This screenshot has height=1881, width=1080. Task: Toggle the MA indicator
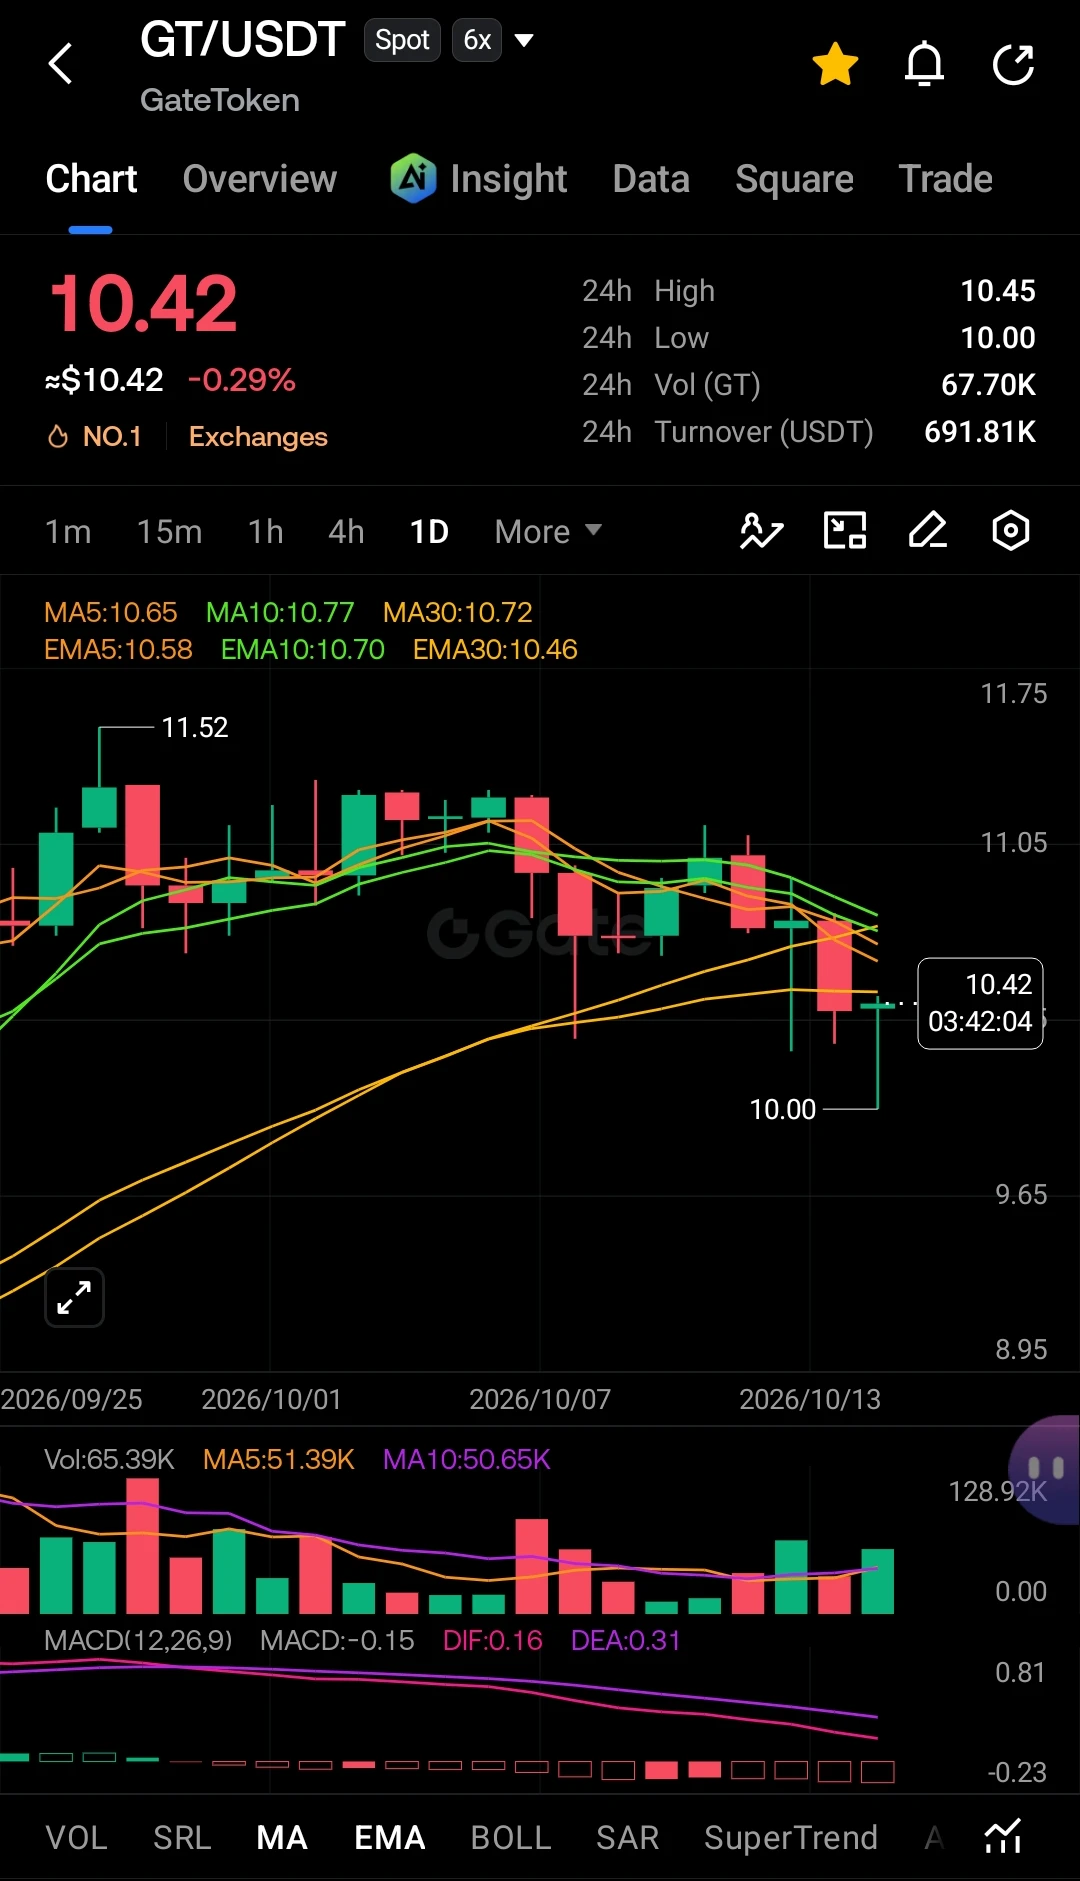coord(282,1838)
